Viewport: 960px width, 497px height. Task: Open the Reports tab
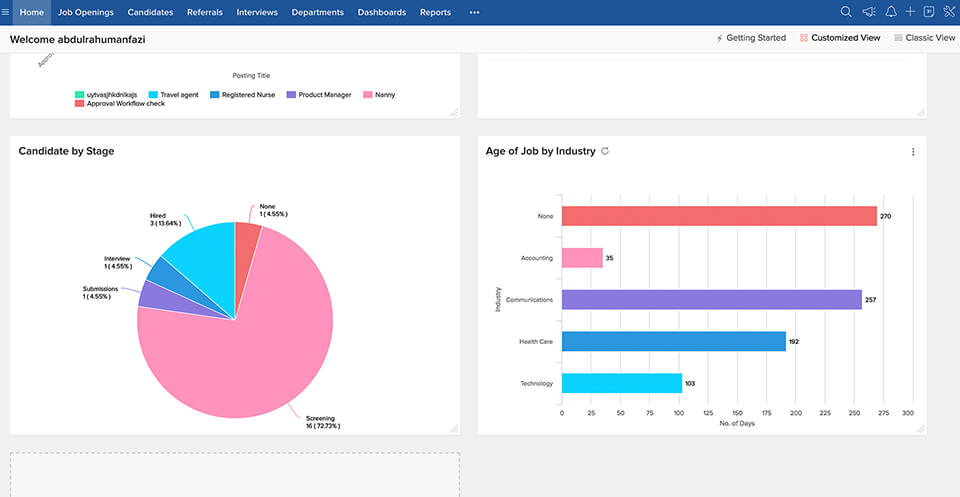[x=435, y=12]
